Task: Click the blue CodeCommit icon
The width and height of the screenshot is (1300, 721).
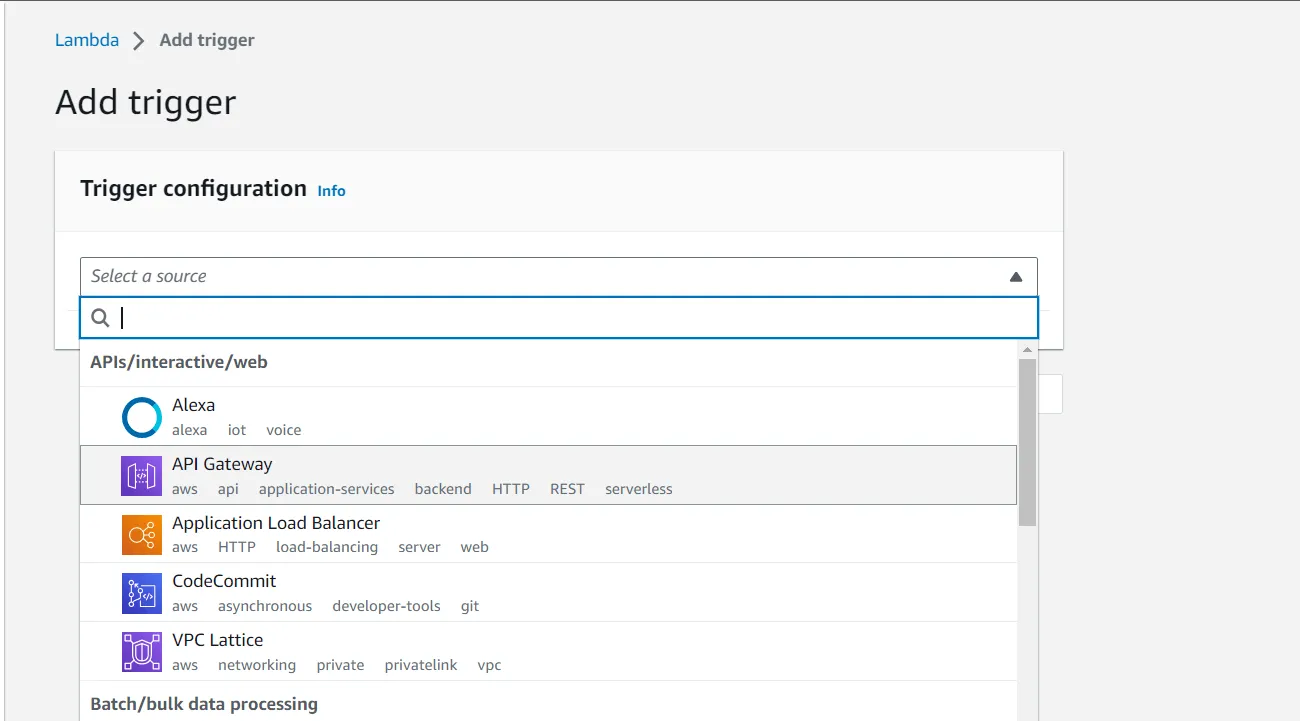Action: coord(141,593)
